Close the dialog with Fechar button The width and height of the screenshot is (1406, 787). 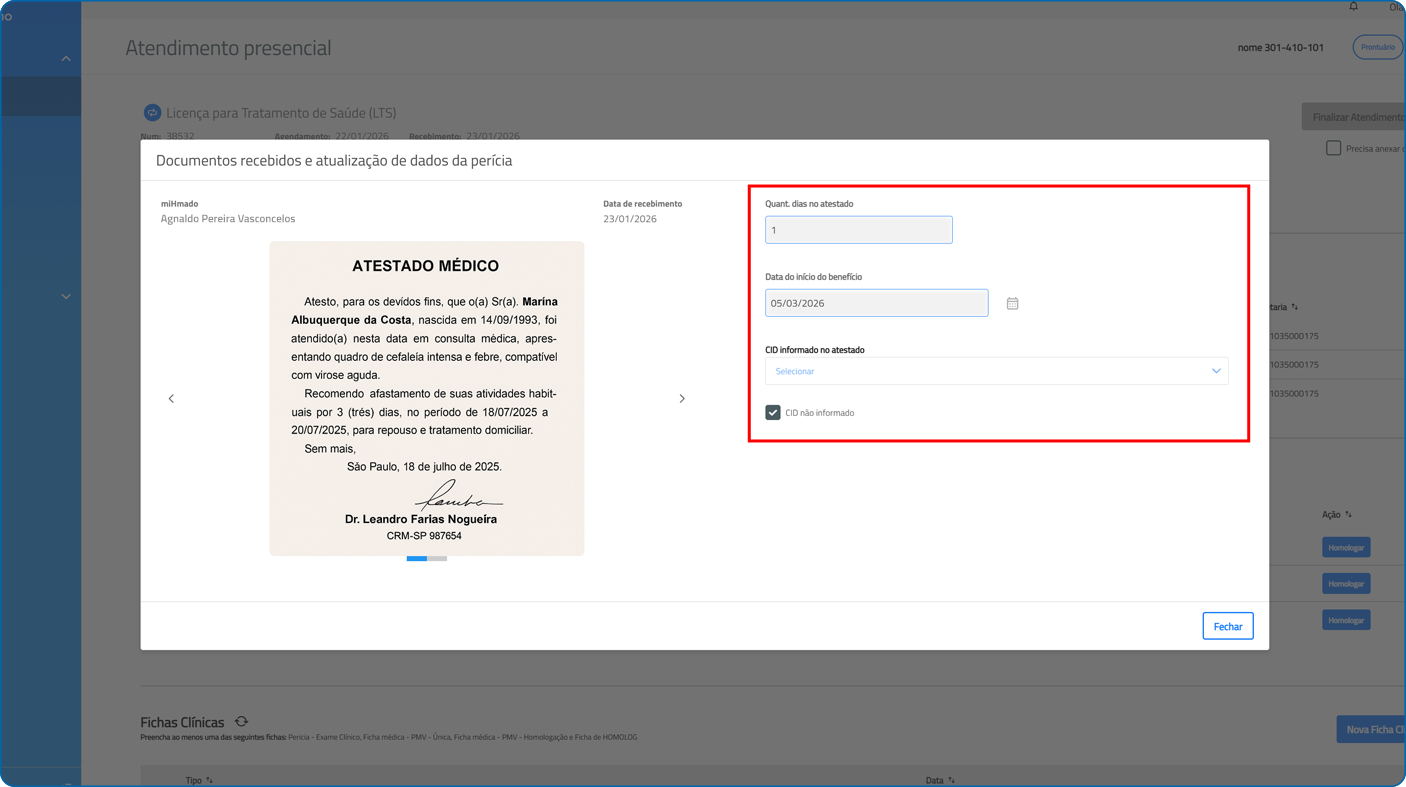[1227, 626]
